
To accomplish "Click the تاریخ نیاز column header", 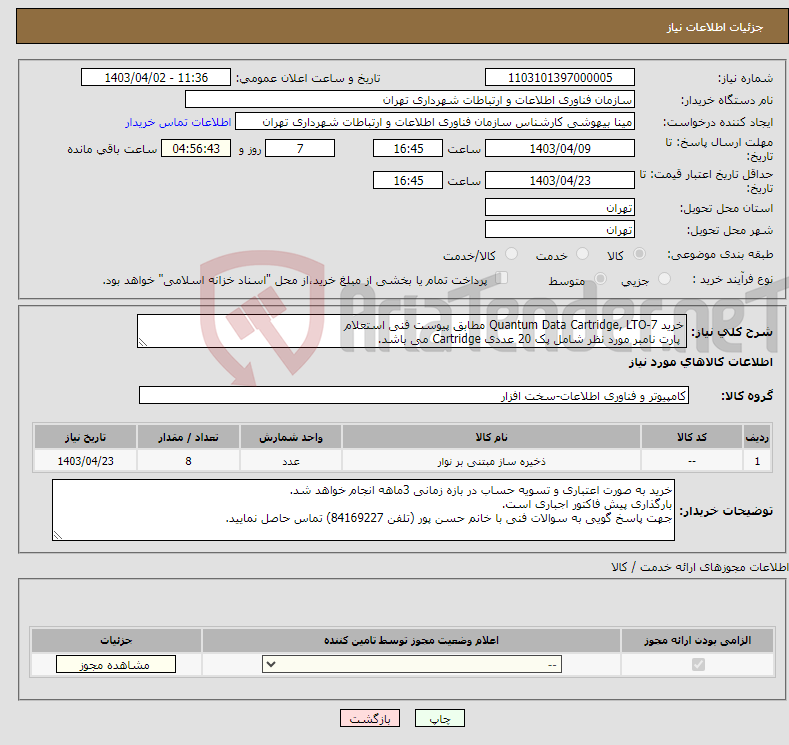I will [x=86, y=437].
